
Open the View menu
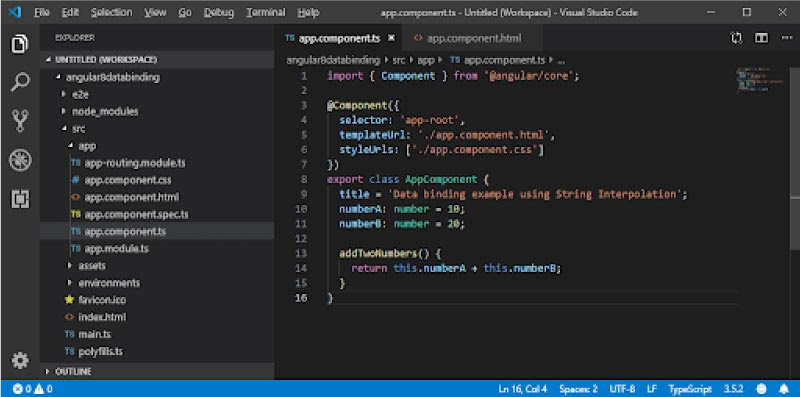point(155,12)
